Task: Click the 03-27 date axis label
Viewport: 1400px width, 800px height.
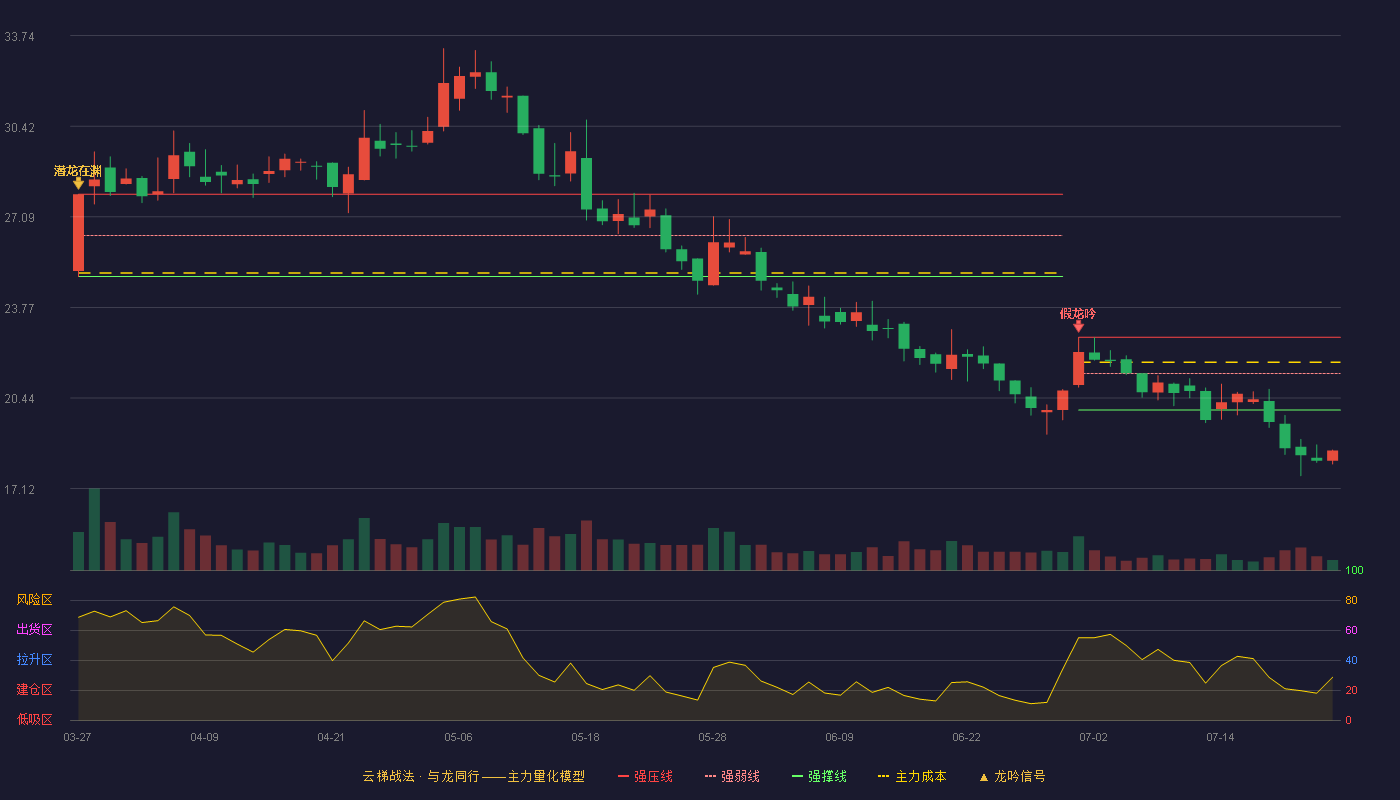Action: [77, 737]
